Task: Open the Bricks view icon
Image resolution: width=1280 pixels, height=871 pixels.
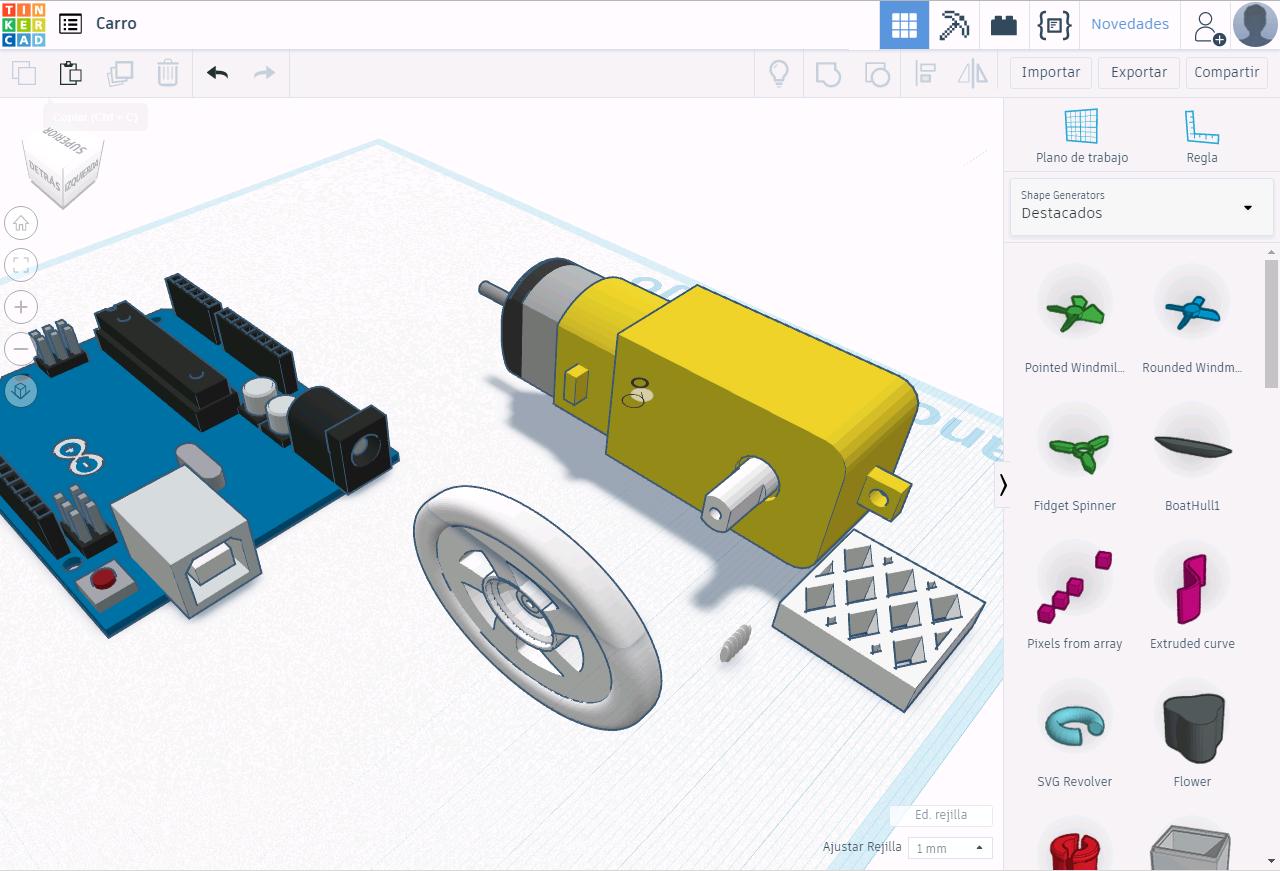Action: click(x=1003, y=24)
